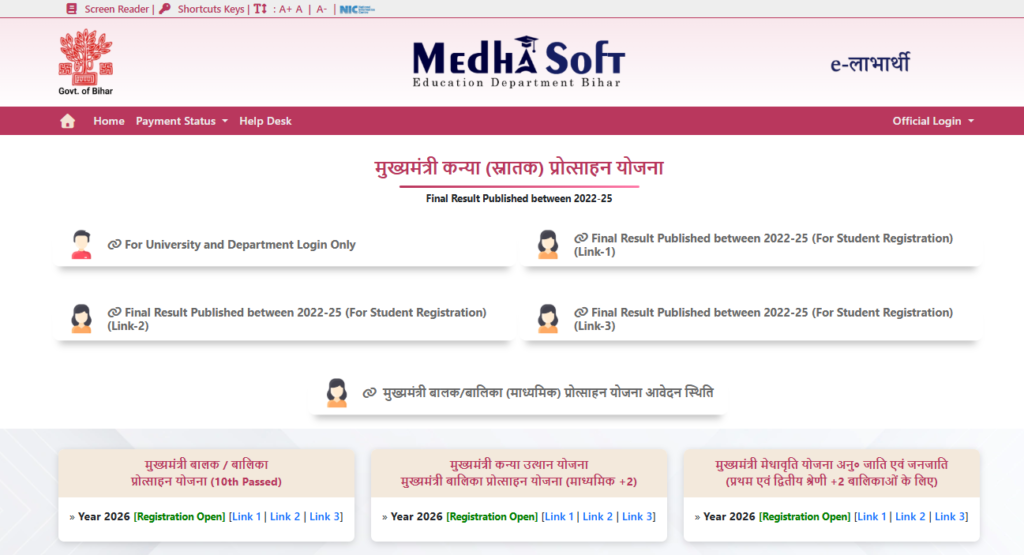Screen dimensions: 1024x555
Task: Click the Govt. of Bihar emblem
Action: coord(86,62)
